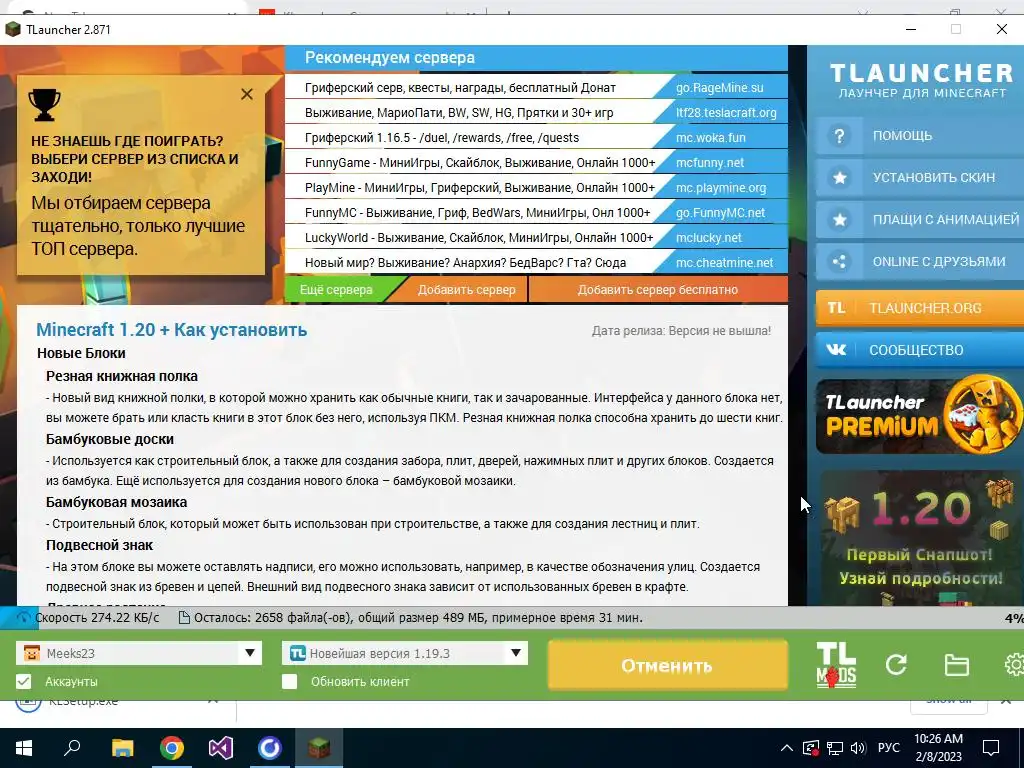Click Добавить сервер button
1024x768 pixels.
point(466,290)
